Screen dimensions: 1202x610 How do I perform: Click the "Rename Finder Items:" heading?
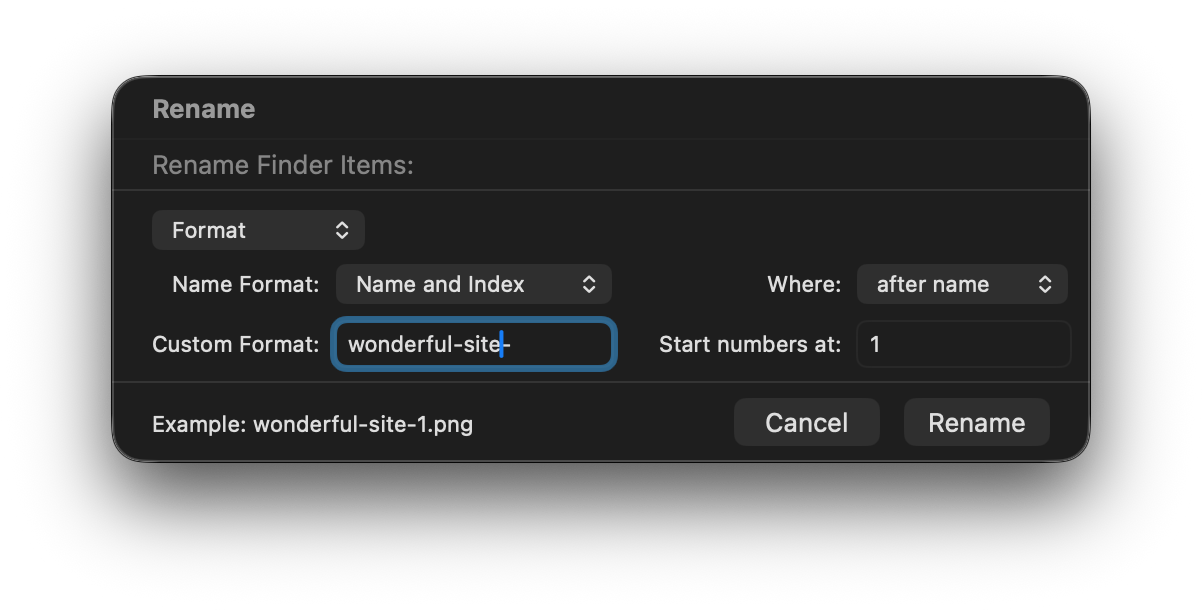(283, 165)
